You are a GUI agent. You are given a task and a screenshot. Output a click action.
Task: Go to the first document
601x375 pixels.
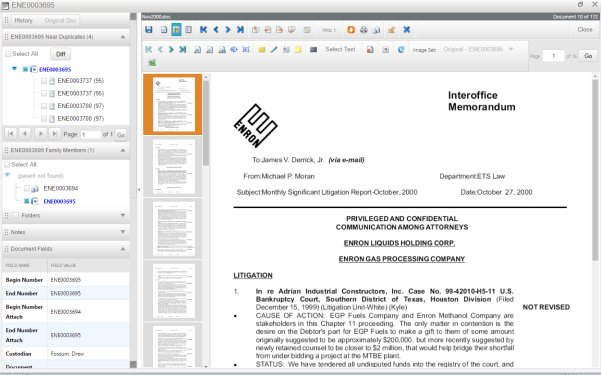point(204,30)
